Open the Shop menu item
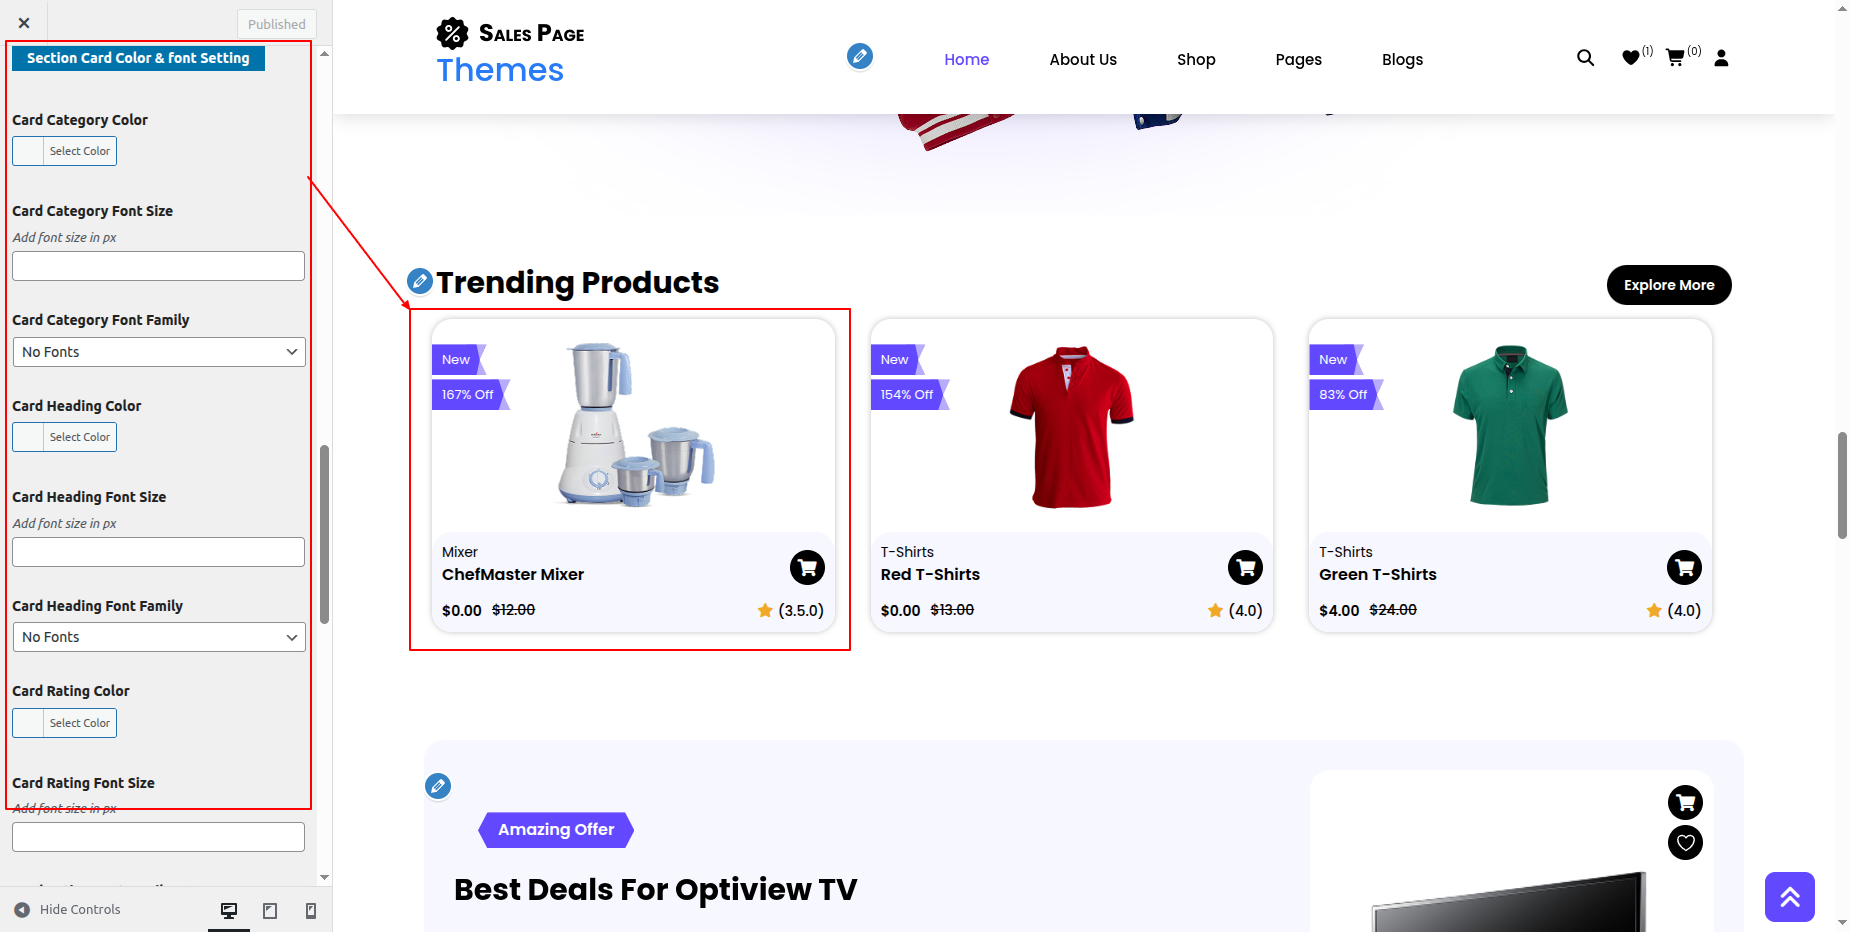The height and width of the screenshot is (932, 1850). (1196, 60)
